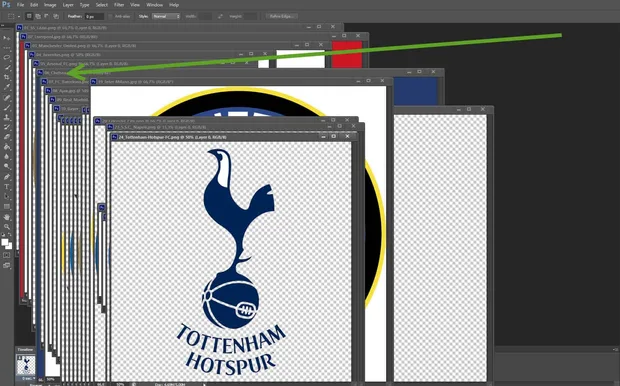Open the marquee tool preset picker
This screenshot has width=620, height=386.
pos(13,16)
